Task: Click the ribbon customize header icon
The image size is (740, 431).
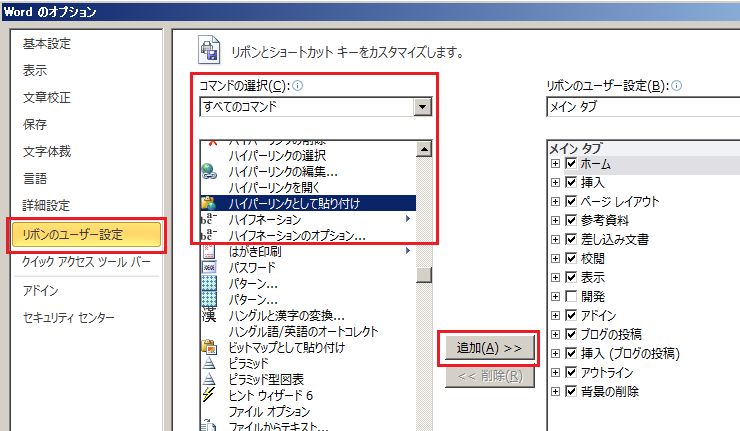Action: (x=209, y=50)
